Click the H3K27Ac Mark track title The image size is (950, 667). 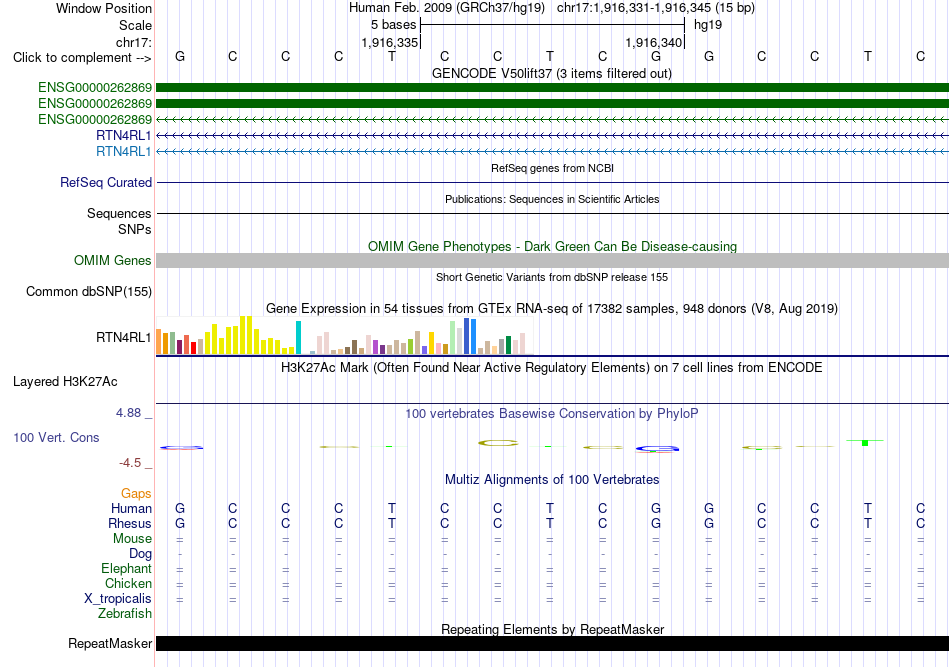552,368
